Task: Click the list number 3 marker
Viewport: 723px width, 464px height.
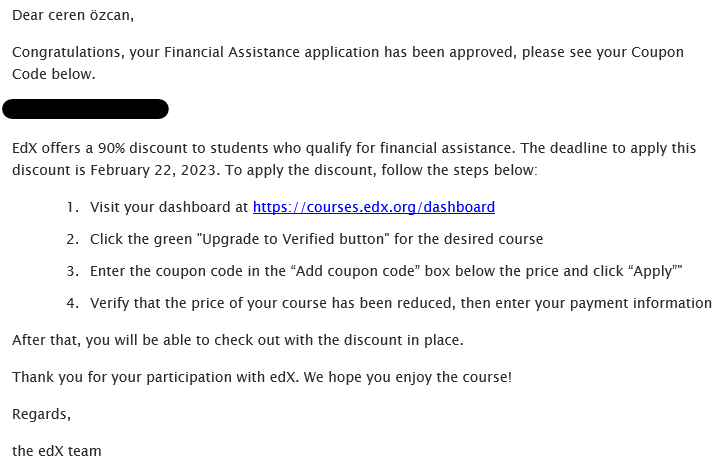Action: tap(72, 271)
